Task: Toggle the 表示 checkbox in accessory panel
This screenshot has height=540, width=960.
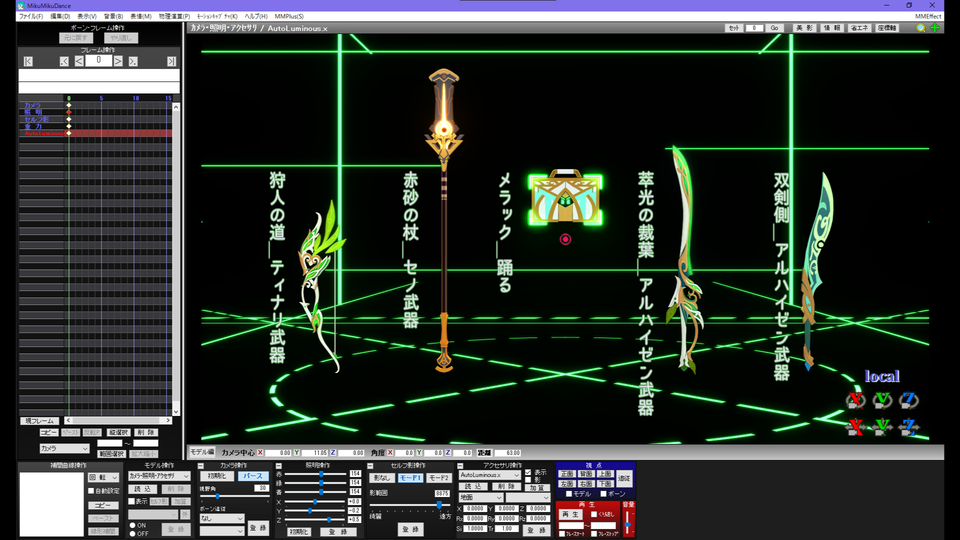Action: (x=528, y=473)
